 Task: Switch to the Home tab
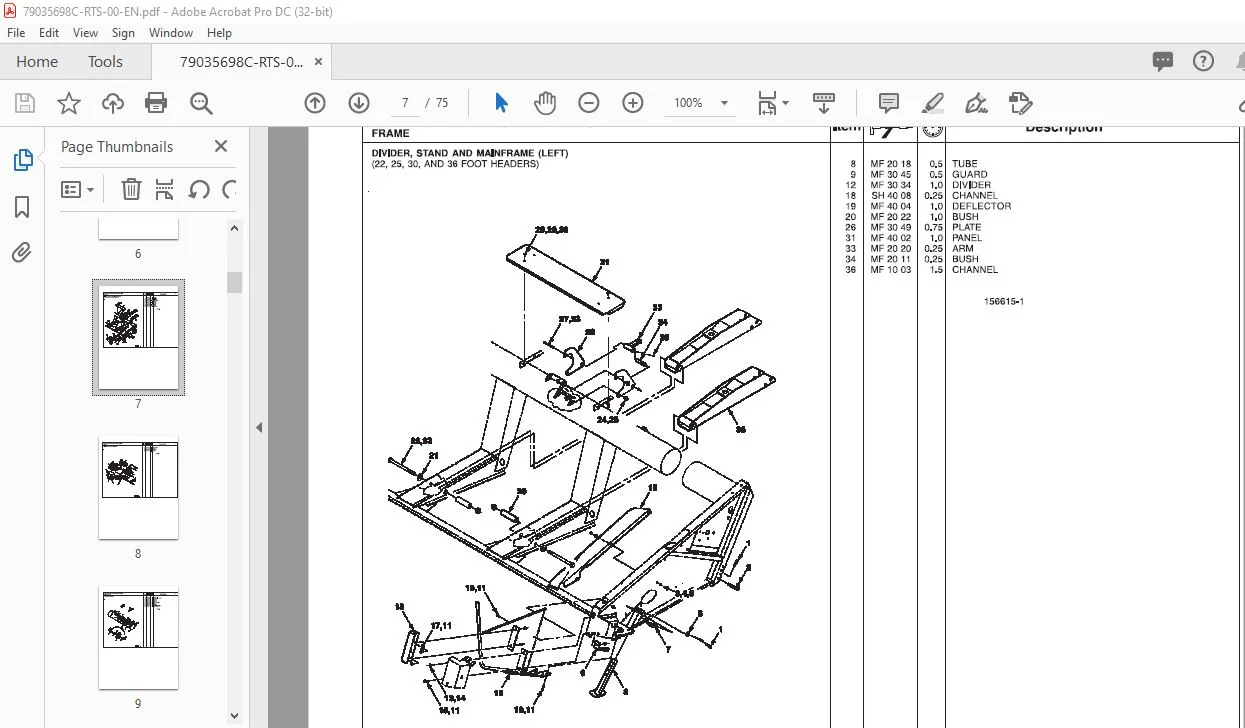tap(37, 61)
